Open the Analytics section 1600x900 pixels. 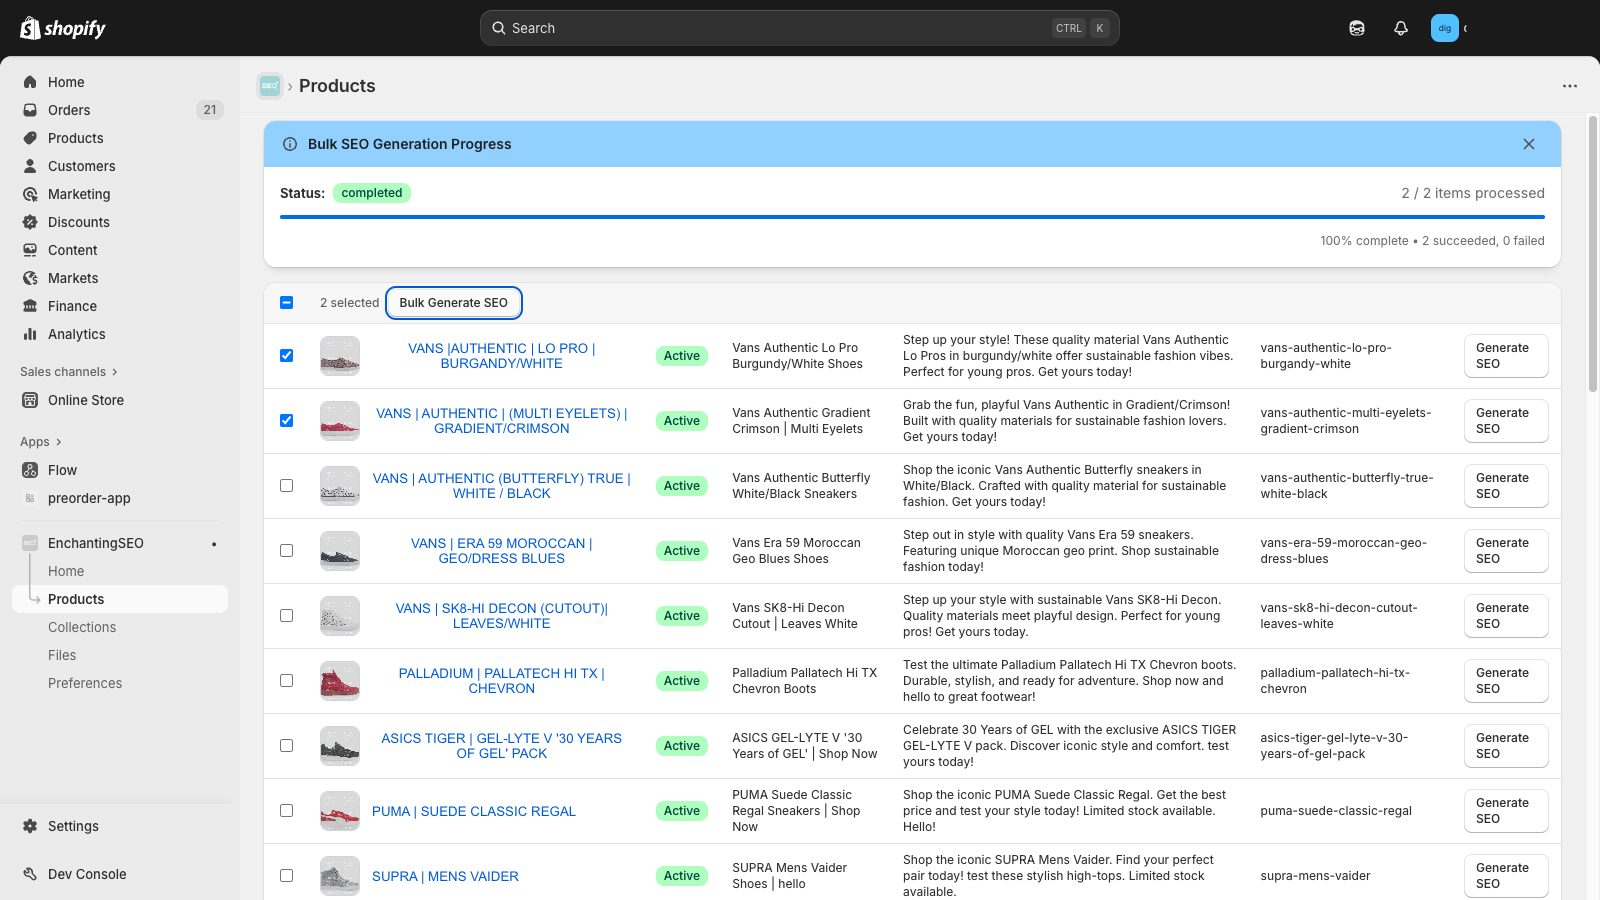(76, 334)
